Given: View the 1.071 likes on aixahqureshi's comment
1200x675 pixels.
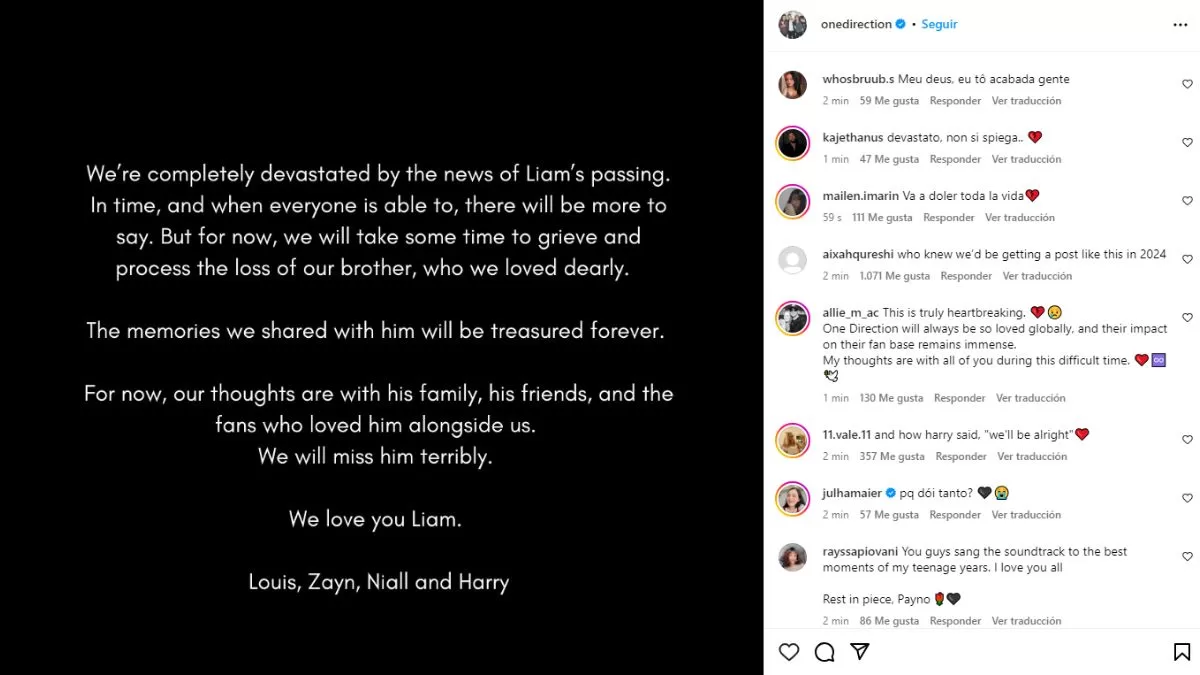Looking at the screenshot, I should [894, 276].
